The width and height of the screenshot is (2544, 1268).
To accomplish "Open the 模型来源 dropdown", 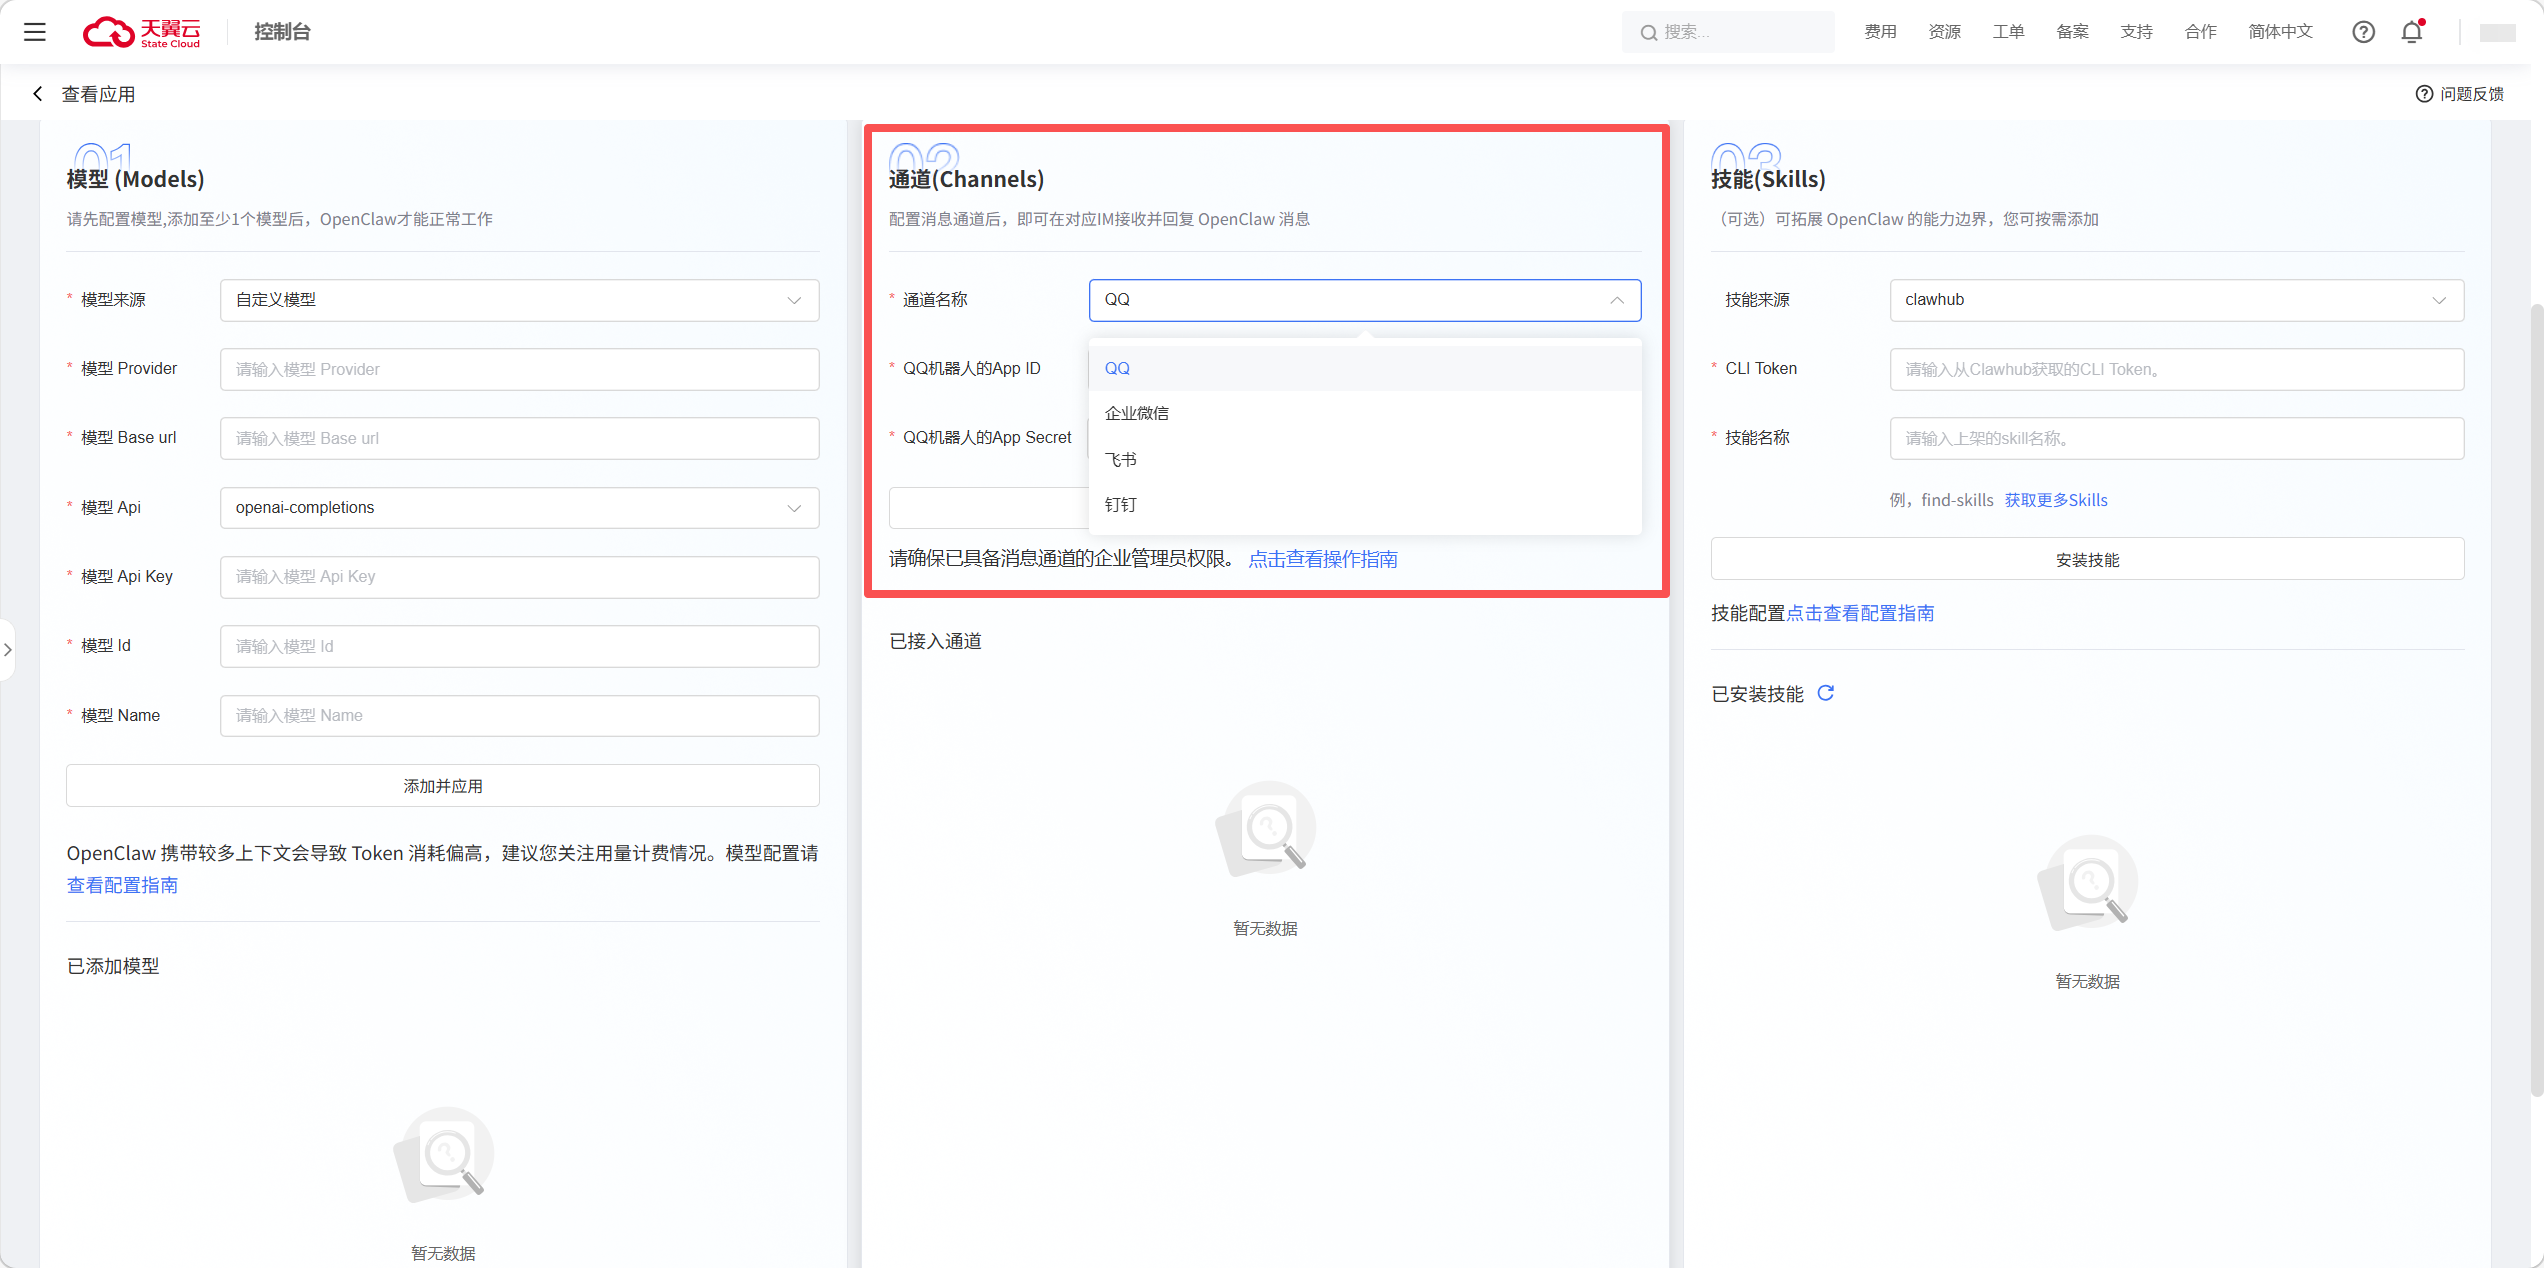I will click(519, 300).
